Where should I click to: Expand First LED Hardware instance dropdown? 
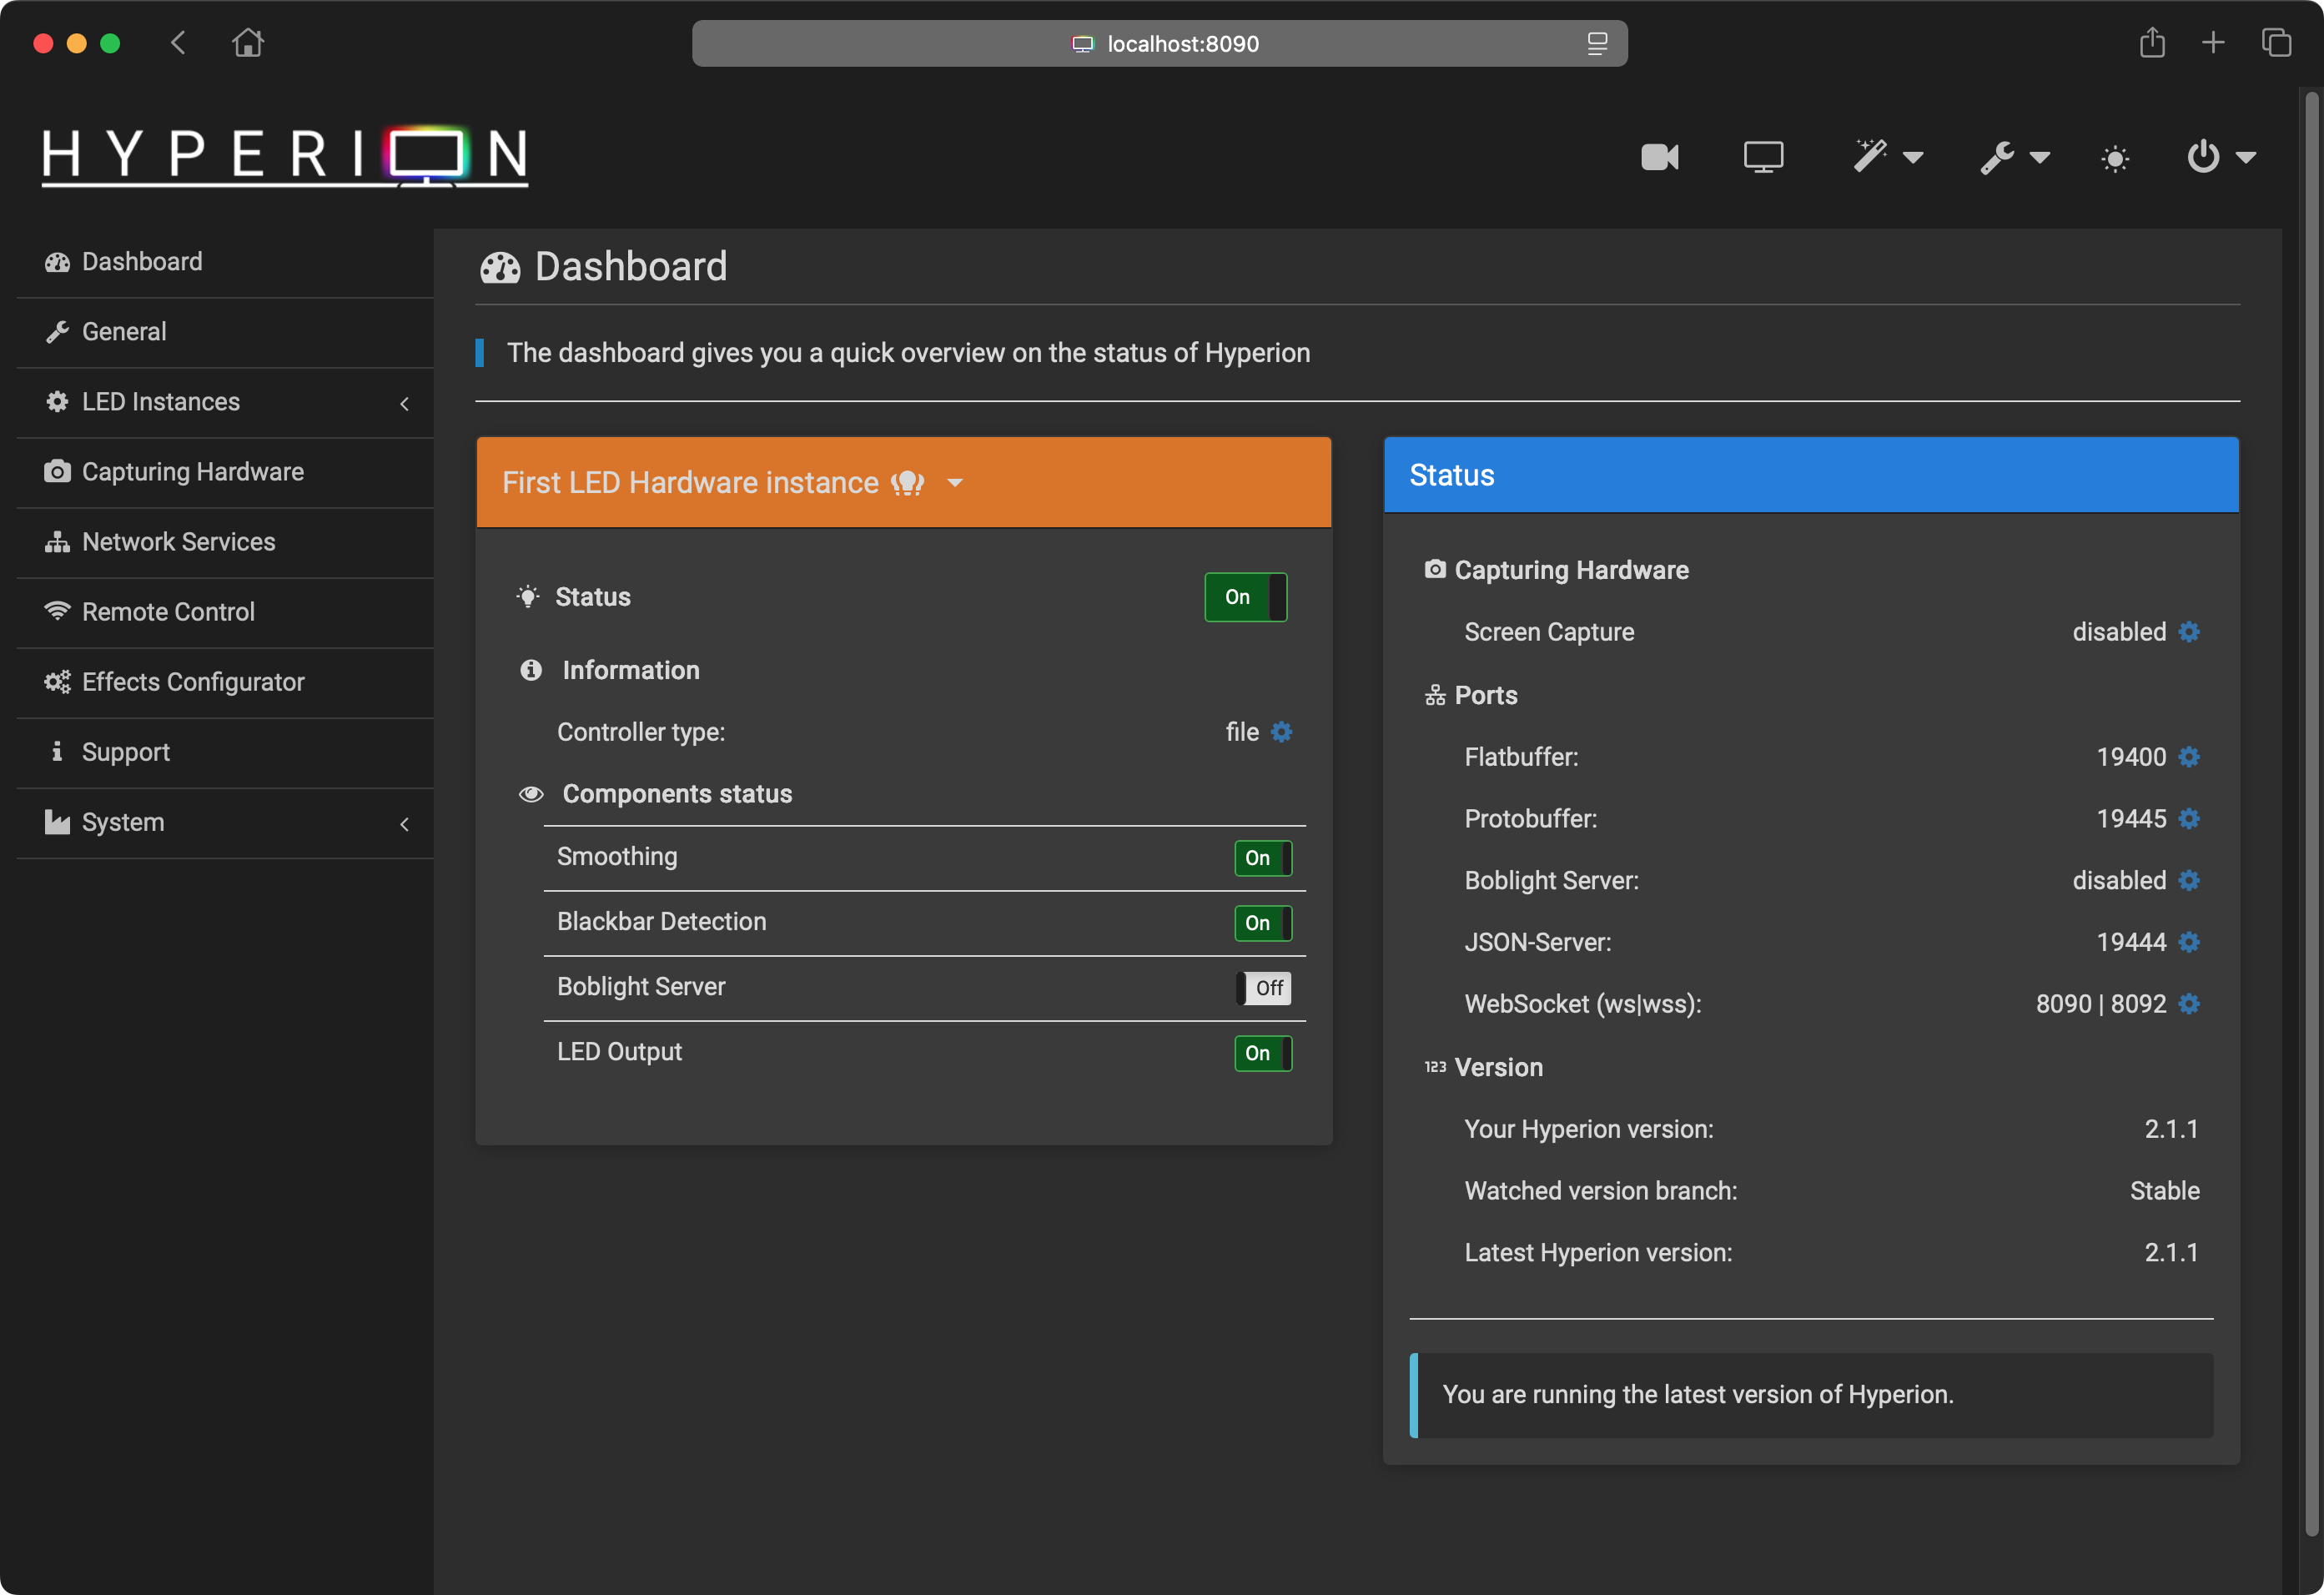[x=955, y=483]
